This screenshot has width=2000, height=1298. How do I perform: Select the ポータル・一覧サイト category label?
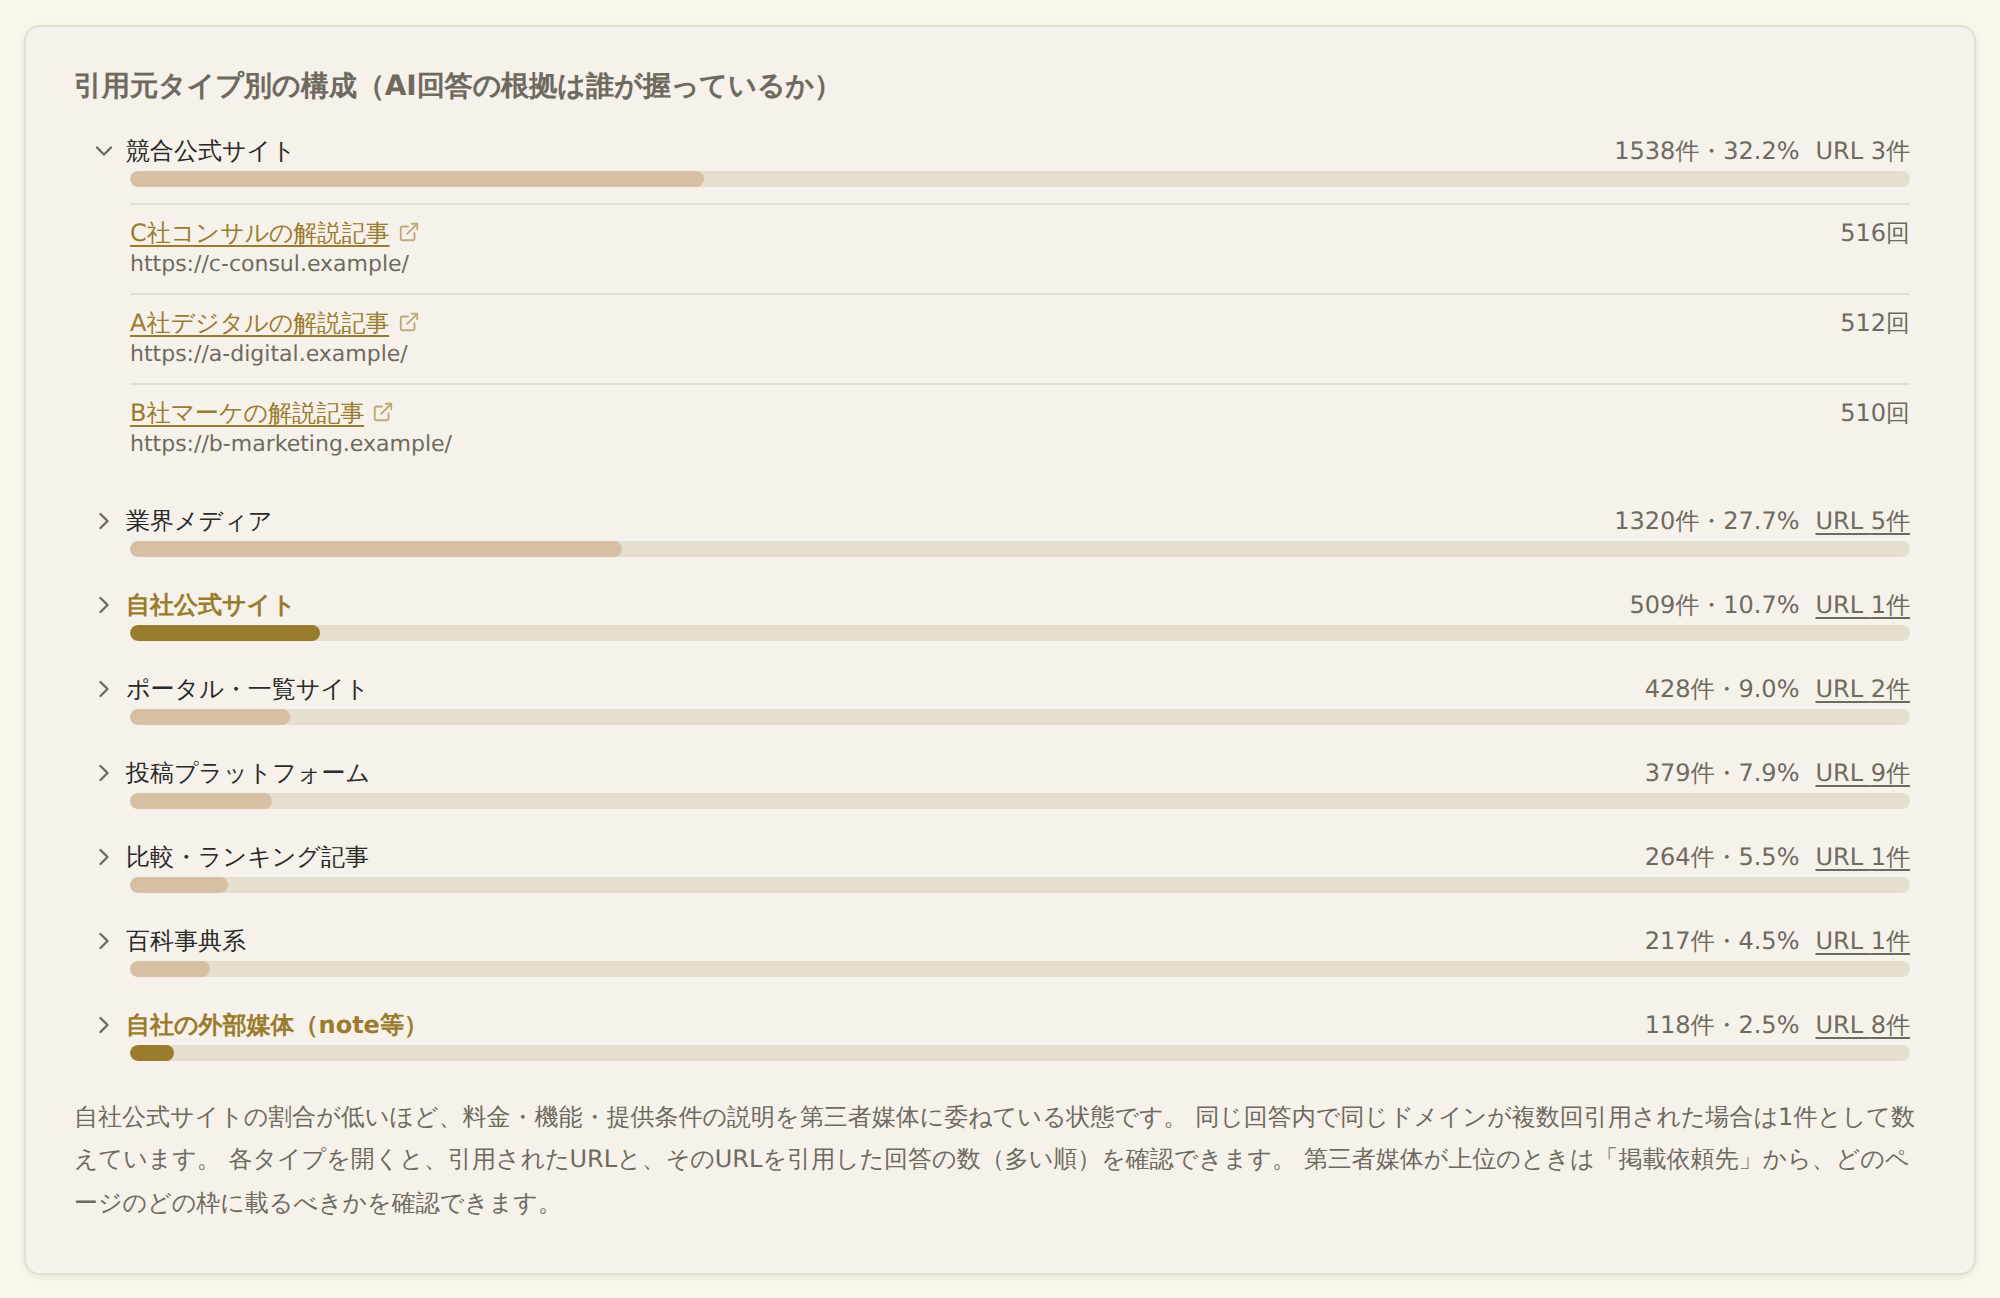point(246,689)
